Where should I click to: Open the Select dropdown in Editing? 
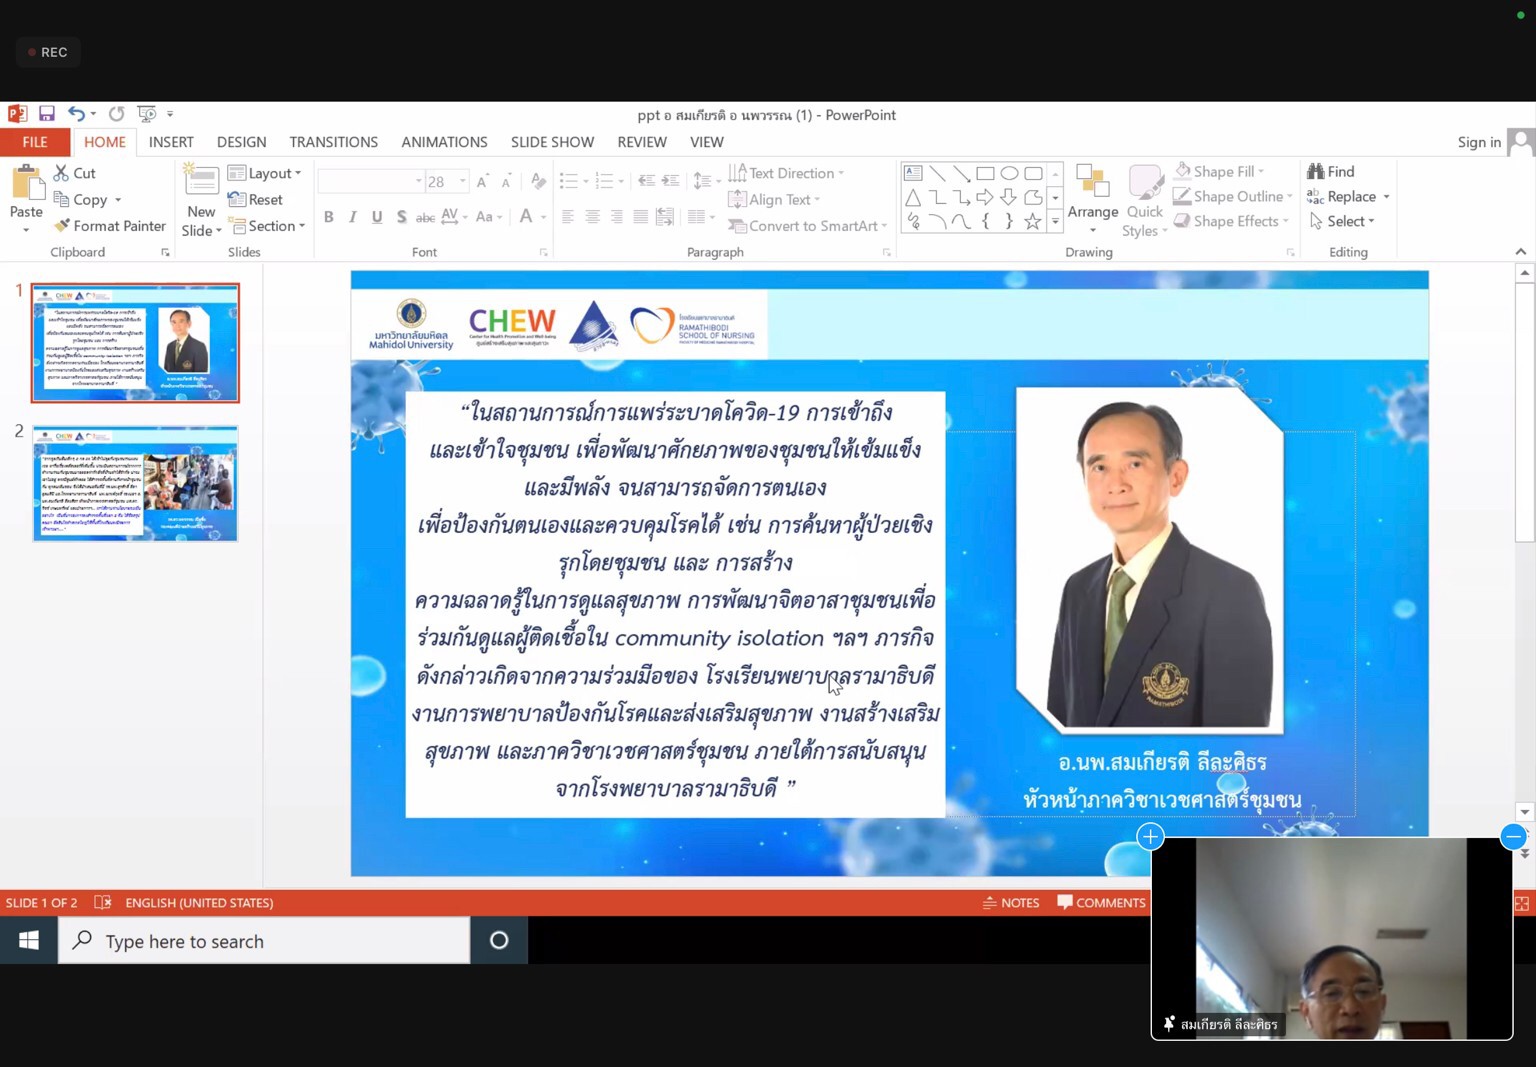click(1342, 221)
